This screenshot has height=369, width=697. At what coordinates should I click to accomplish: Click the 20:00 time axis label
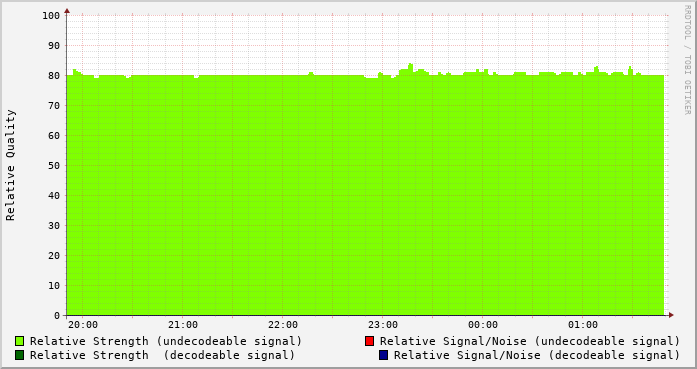83,325
